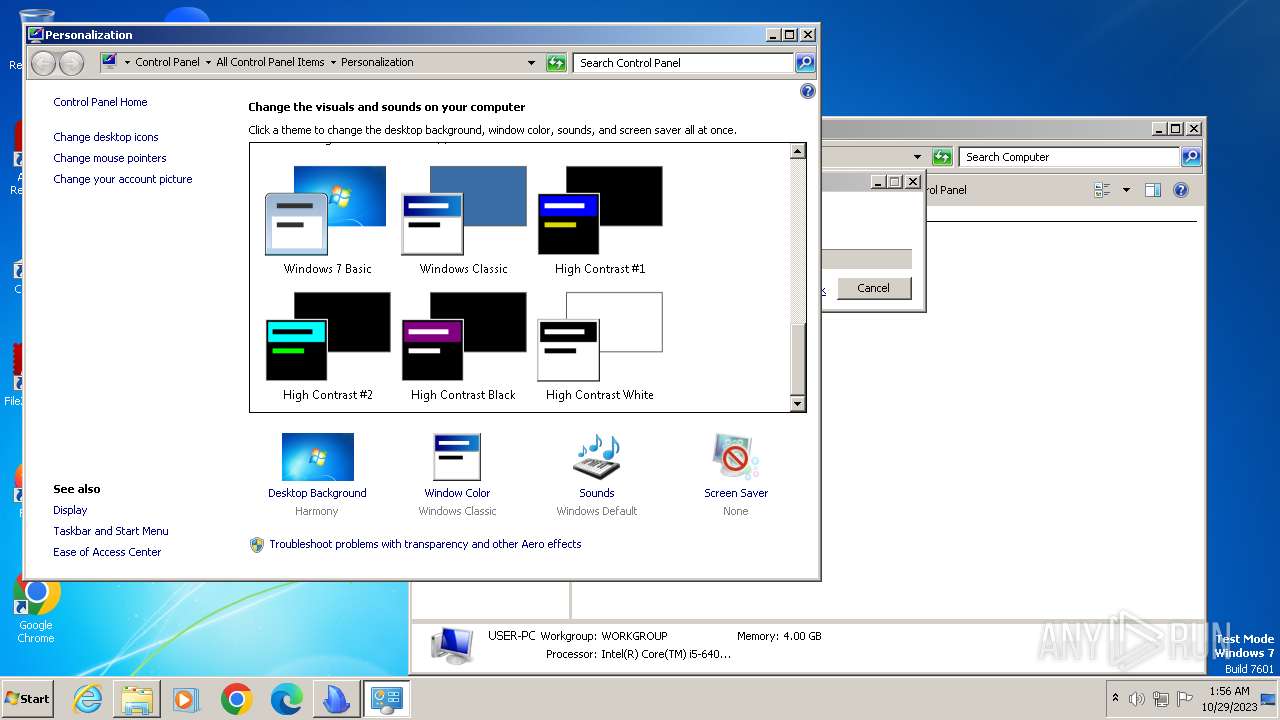The image size is (1280, 720).
Task: Click theme list scrollbar down arrow
Action: [797, 404]
